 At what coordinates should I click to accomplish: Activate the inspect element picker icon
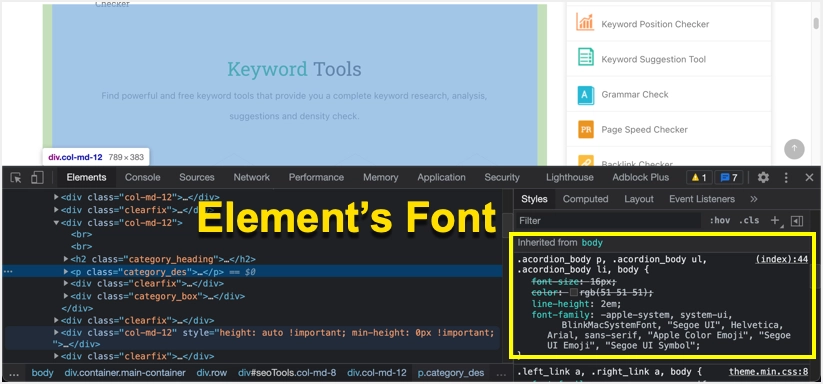(16, 178)
